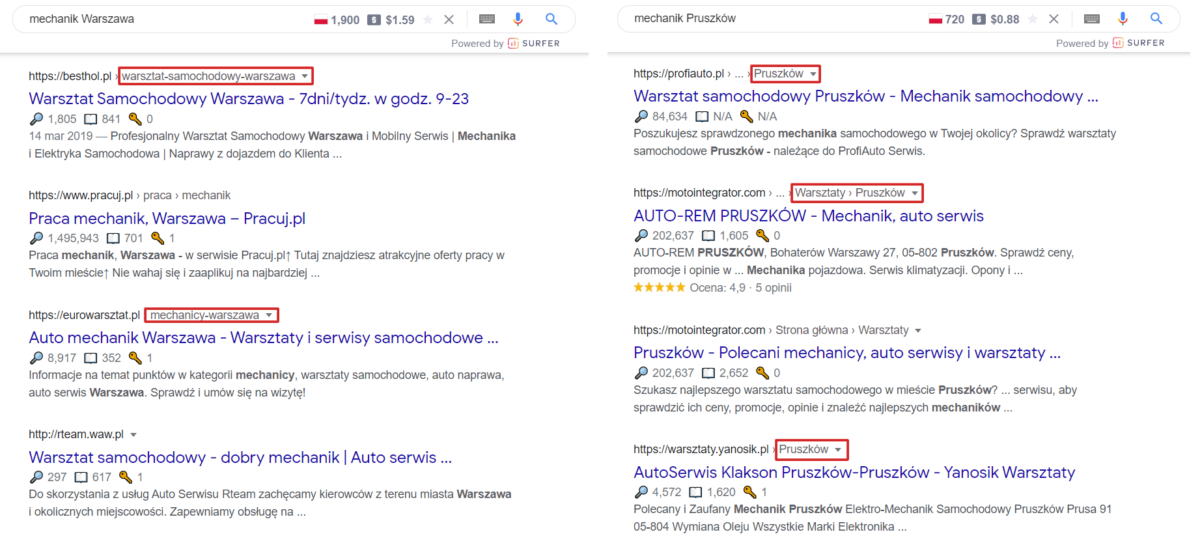Screen dimensions: 1200x543
Task: Clear the mechanik Warszawa query with X
Action: point(449,19)
